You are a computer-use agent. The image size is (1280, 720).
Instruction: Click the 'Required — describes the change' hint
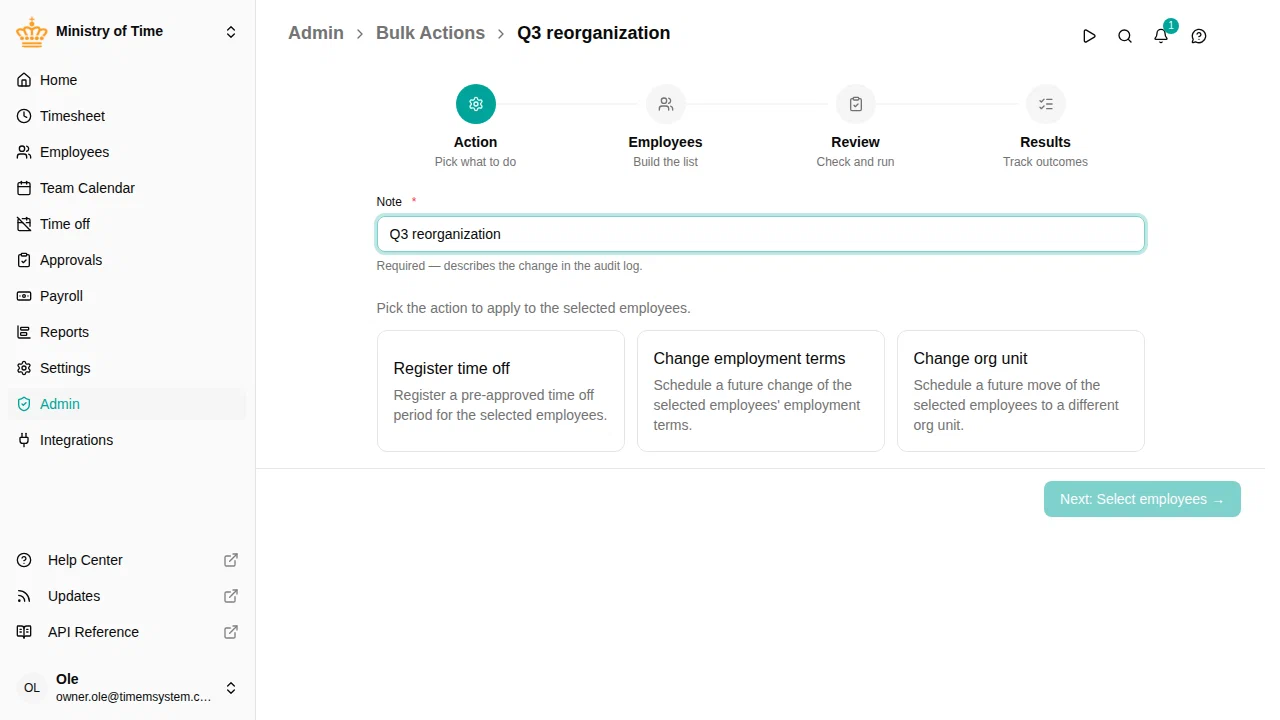(510, 266)
